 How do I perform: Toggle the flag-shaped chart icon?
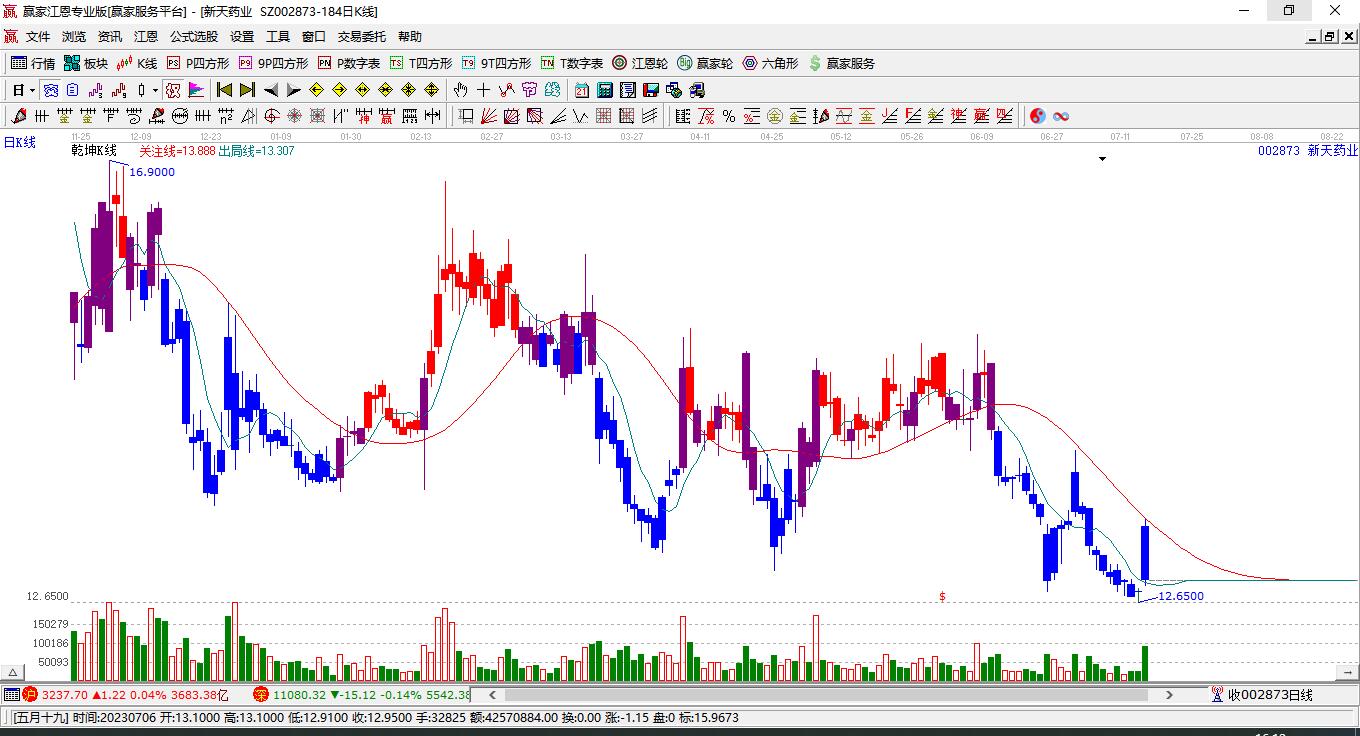click(x=196, y=90)
